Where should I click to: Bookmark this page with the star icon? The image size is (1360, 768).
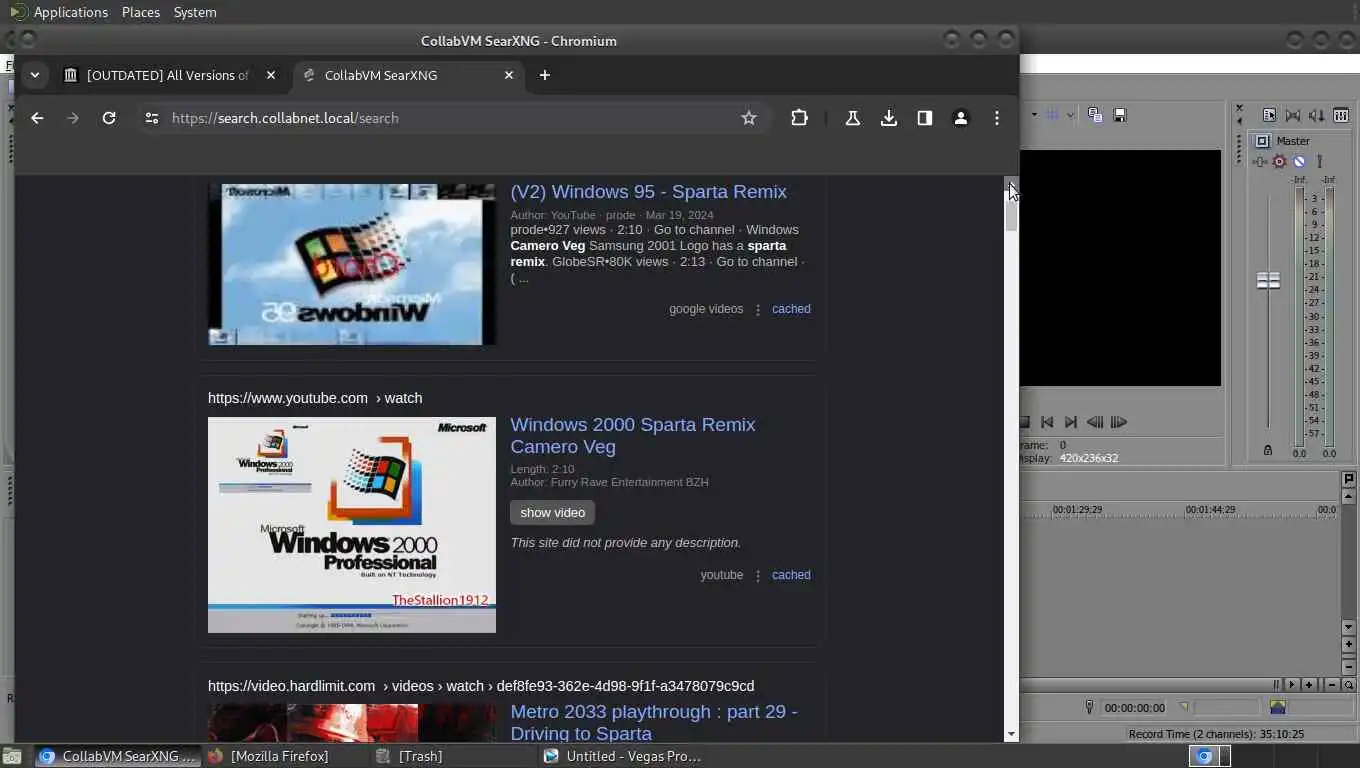coord(749,118)
